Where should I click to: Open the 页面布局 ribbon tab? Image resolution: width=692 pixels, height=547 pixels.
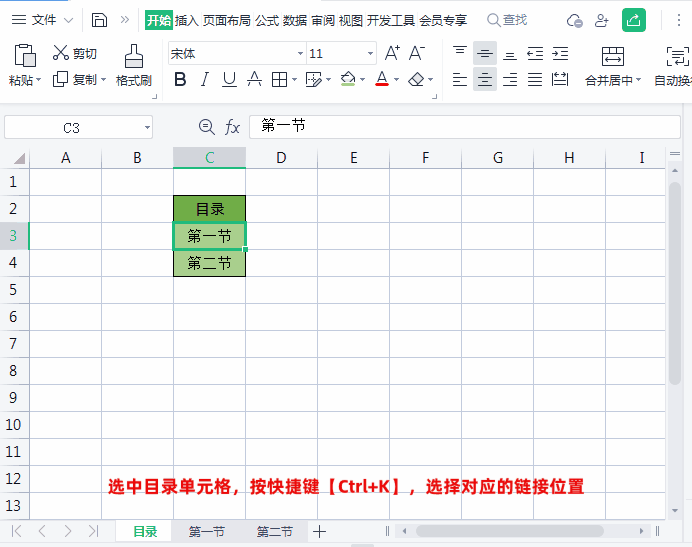(226, 20)
